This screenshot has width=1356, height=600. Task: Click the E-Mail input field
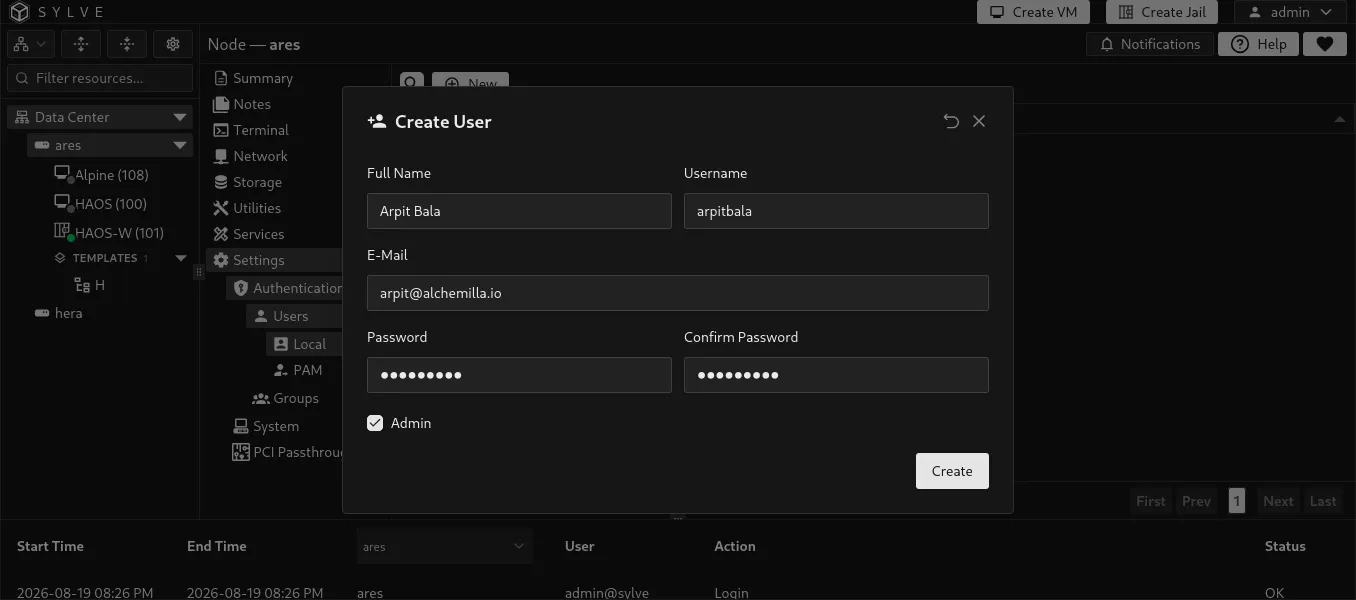pos(678,293)
